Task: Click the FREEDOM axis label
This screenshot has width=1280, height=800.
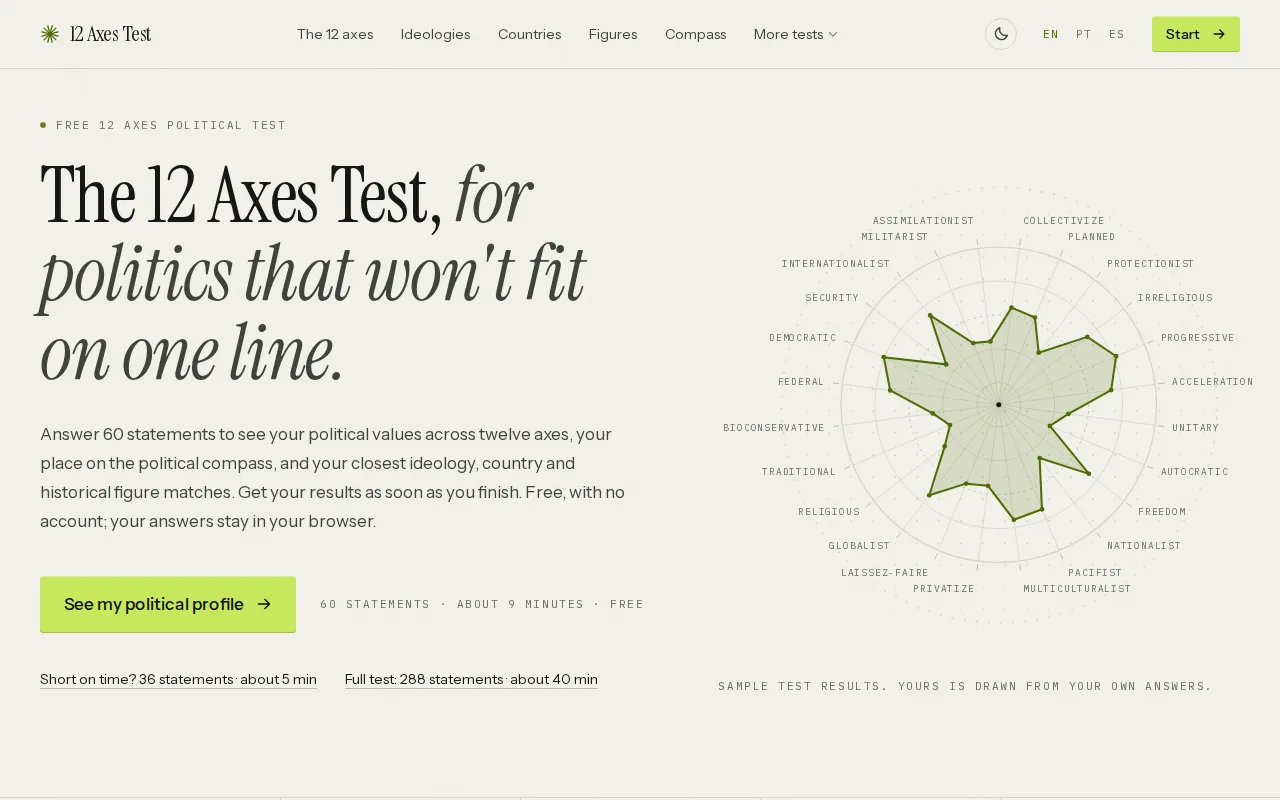Action: click(x=1162, y=512)
